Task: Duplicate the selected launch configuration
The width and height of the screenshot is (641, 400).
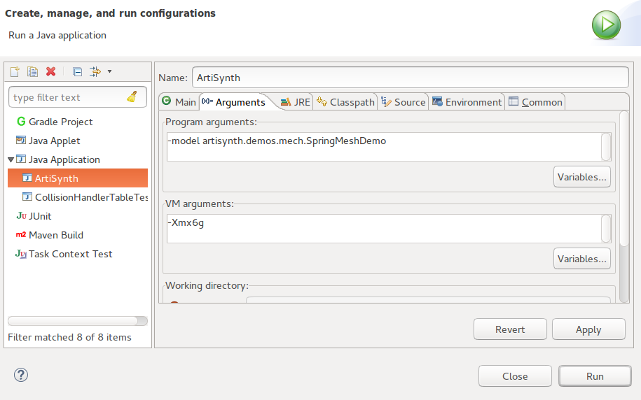Action: (32, 72)
